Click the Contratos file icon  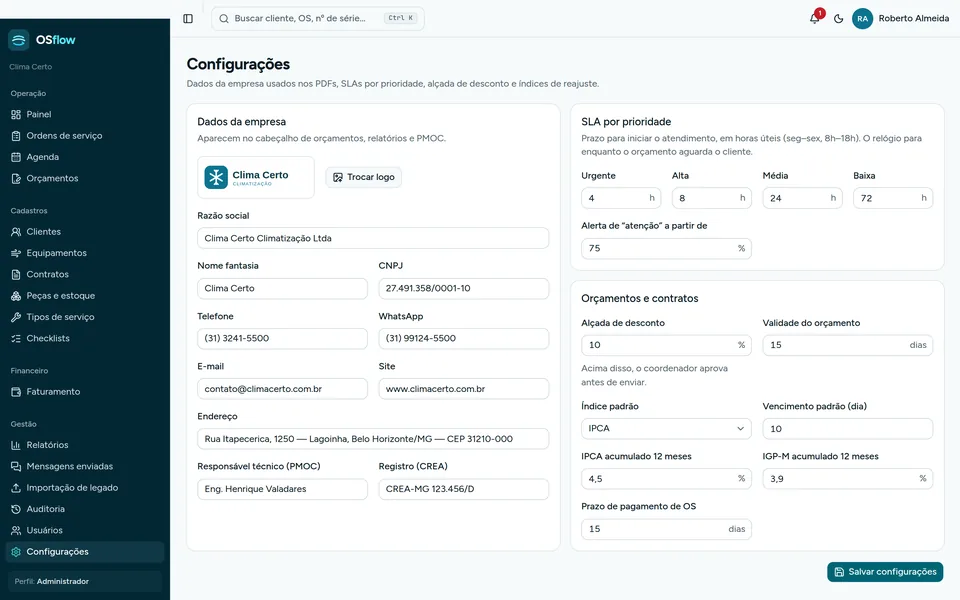tap(16, 275)
